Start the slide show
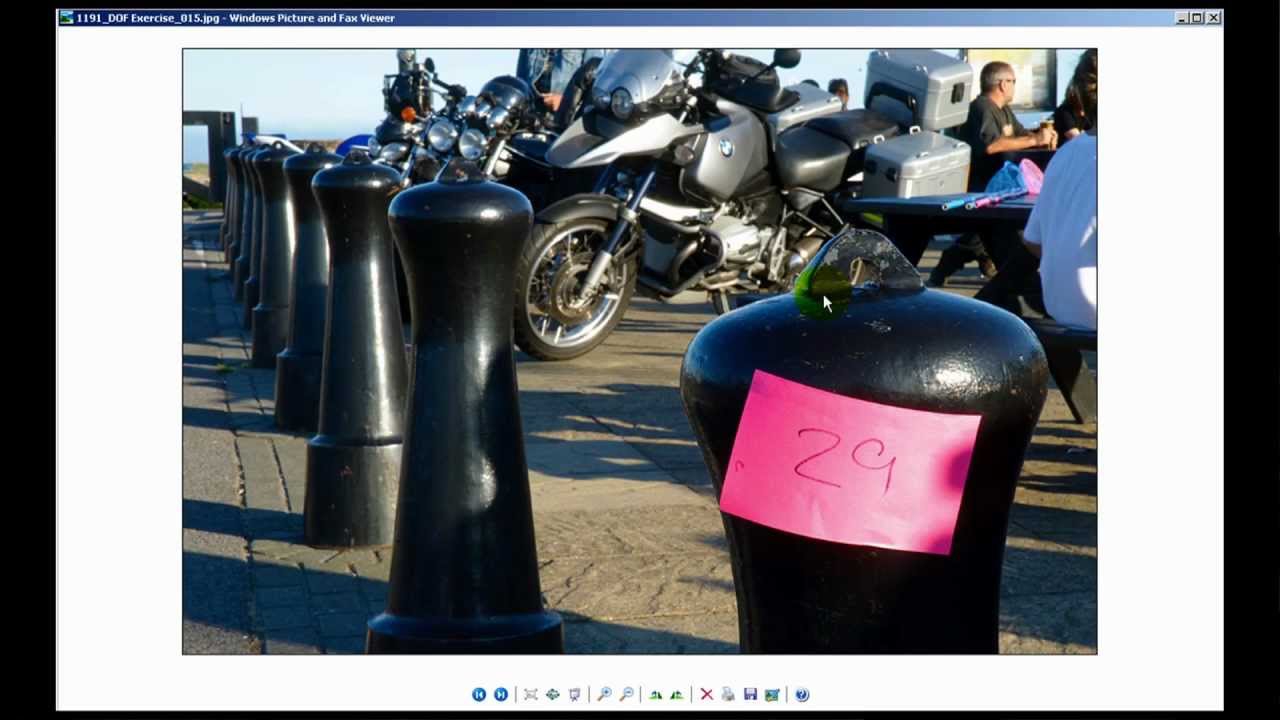The width and height of the screenshot is (1280, 720). pos(575,694)
